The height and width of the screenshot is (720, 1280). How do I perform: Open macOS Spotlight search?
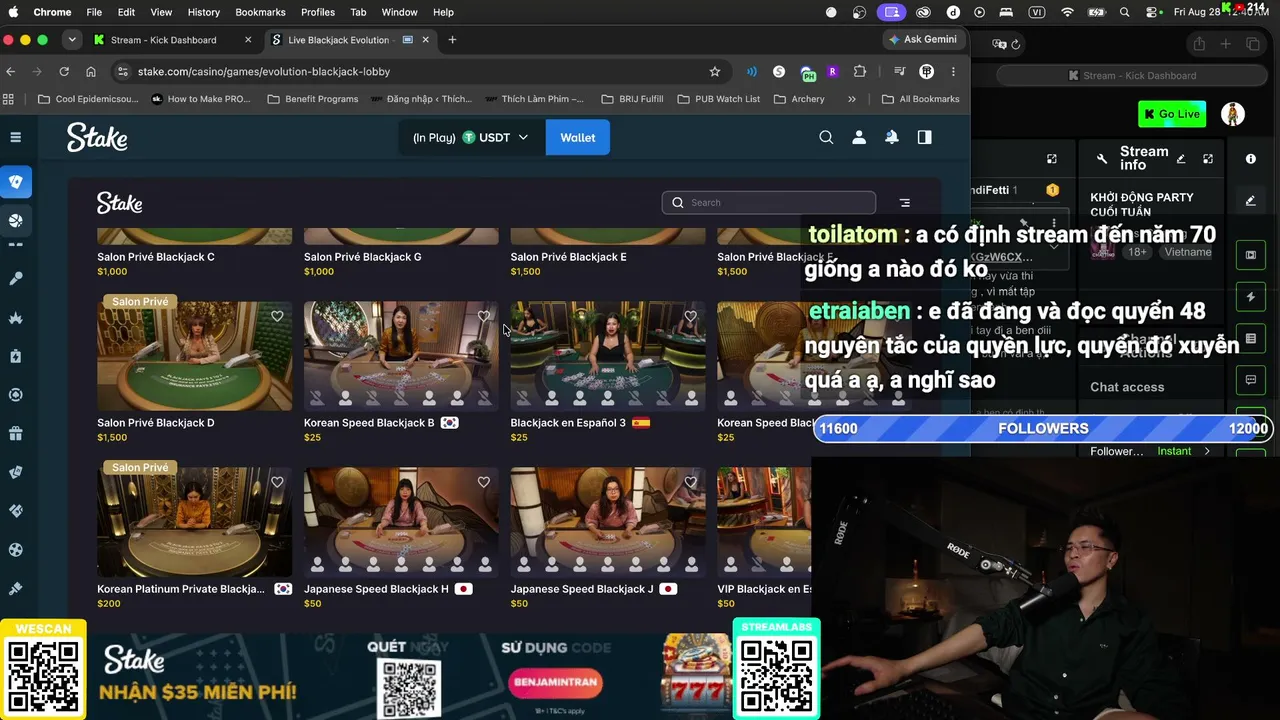[x=1125, y=12]
